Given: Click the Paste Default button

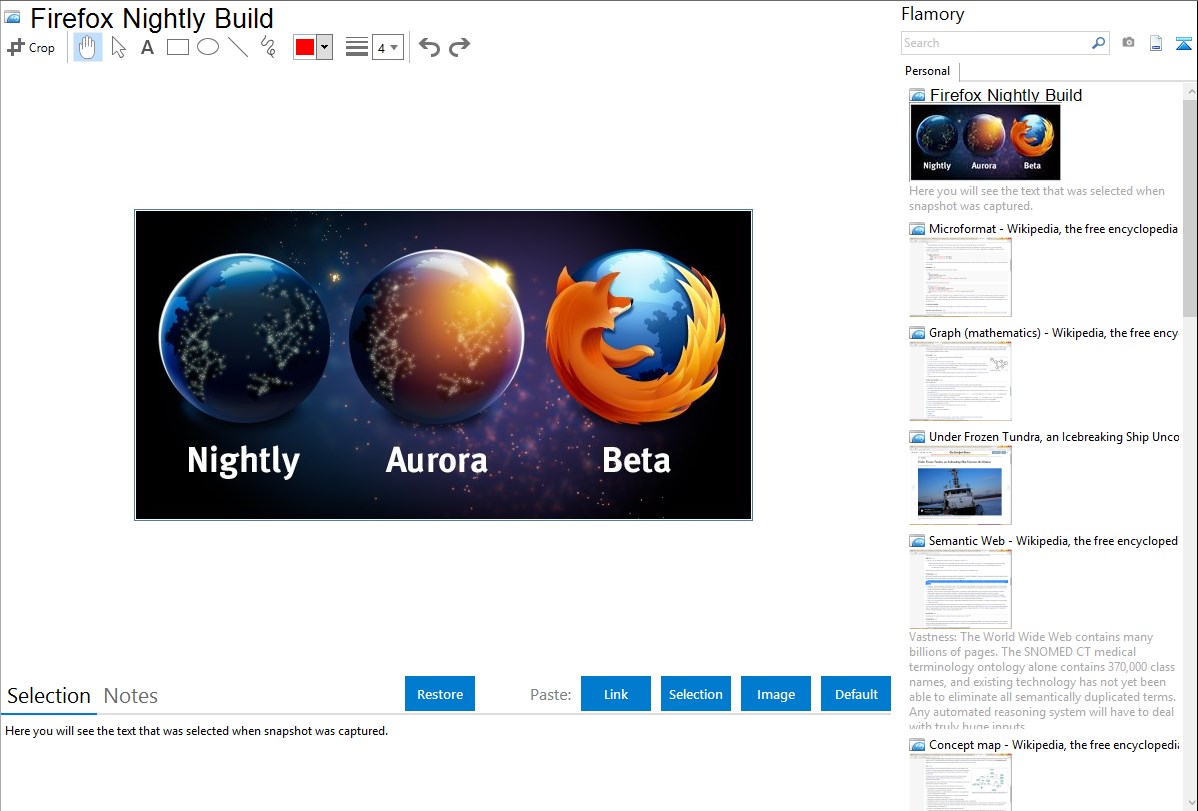Looking at the screenshot, I should click(x=856, y=694).
